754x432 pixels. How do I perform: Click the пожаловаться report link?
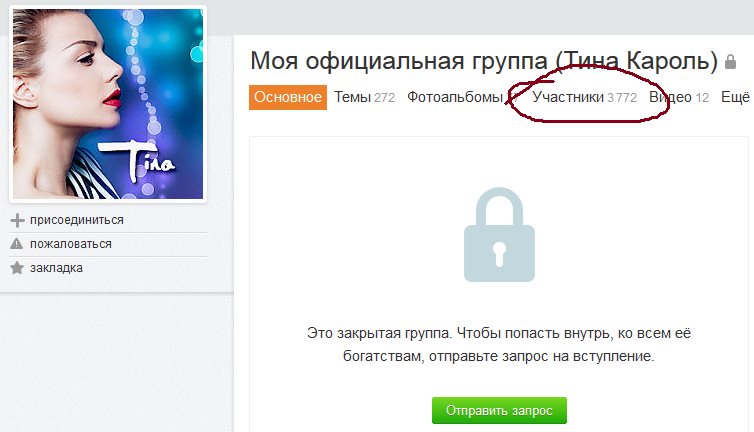[71, 244]
